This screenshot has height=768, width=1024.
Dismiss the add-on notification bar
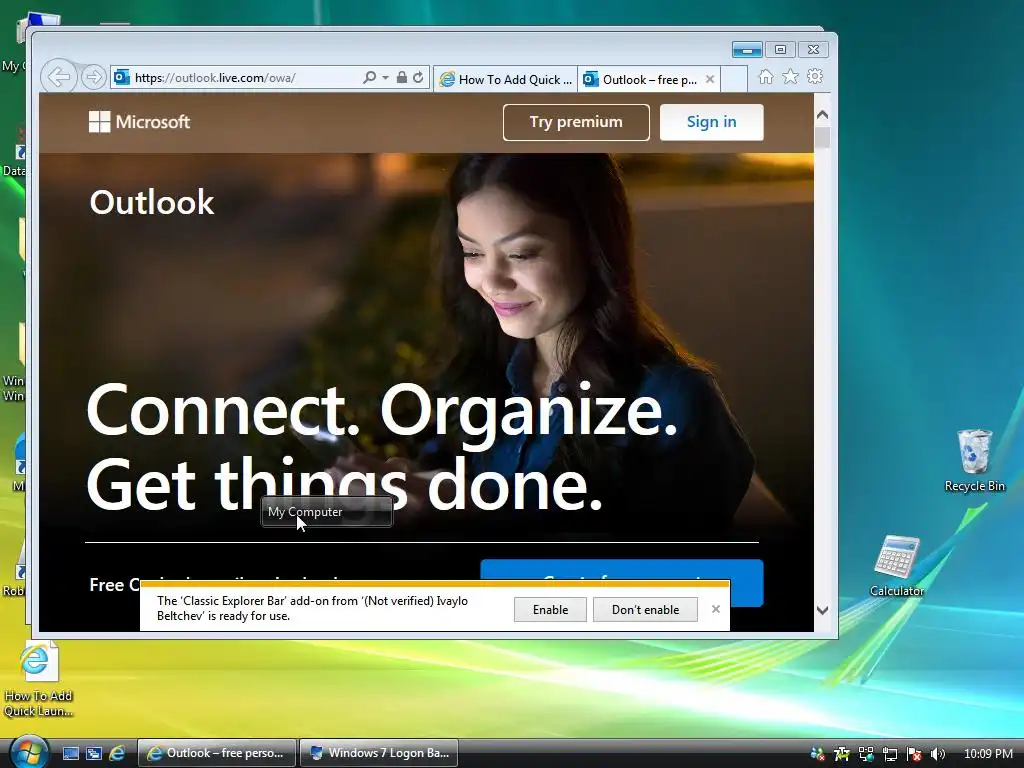716,609
